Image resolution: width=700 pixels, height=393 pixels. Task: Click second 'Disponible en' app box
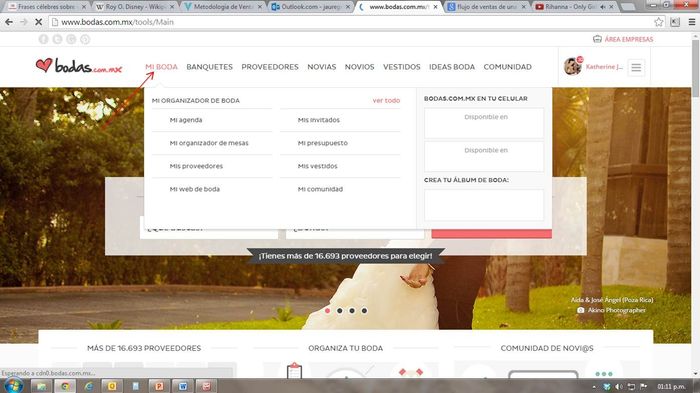tap(484, 156)
